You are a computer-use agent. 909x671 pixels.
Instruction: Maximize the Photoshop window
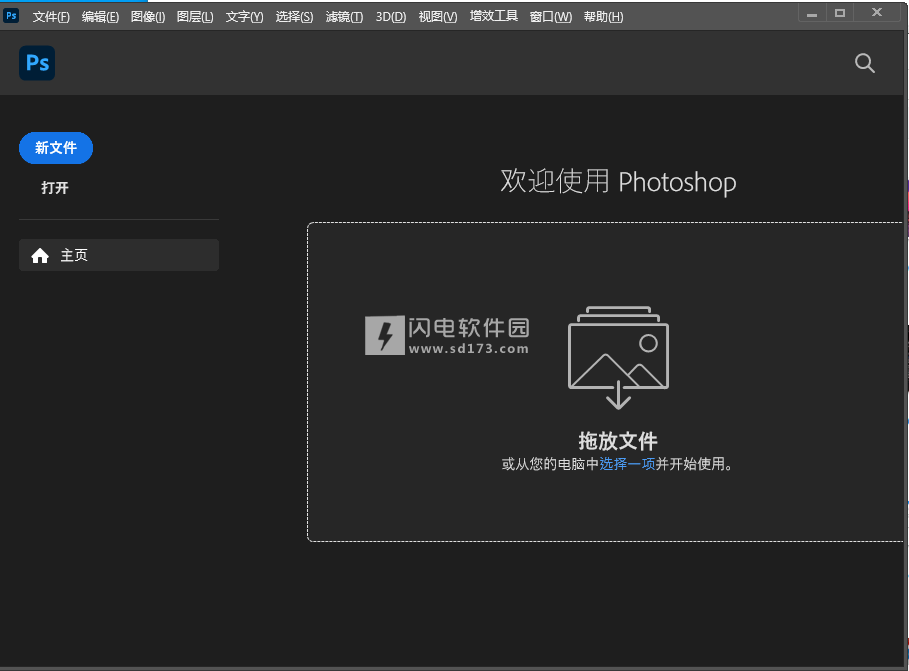tap(839, 13)
